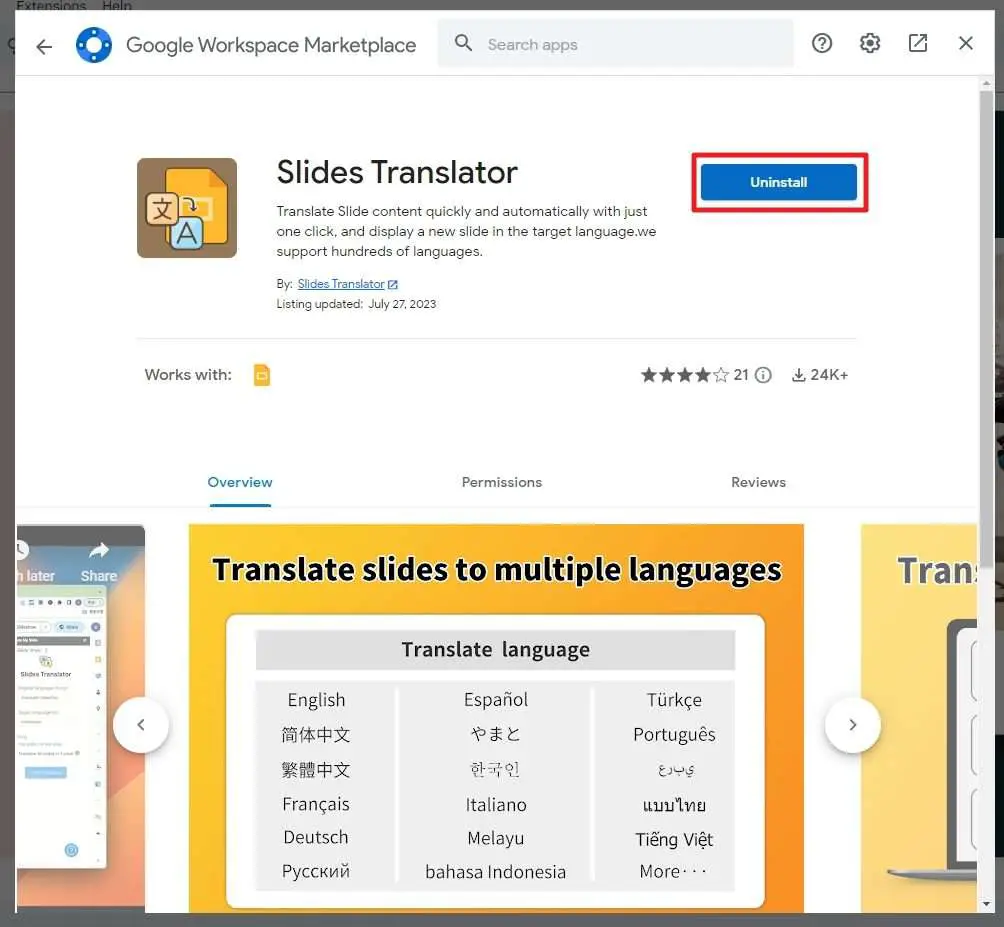Click 'Tiếng Việt' in the language list
This screenshot has width=1004, height=927.
pos(674,839)
